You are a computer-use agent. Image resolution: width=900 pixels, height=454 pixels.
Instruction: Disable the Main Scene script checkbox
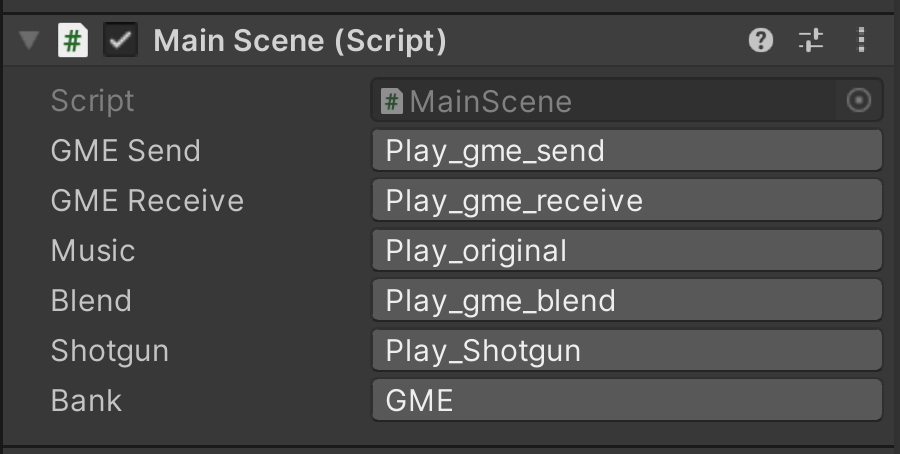121,41
